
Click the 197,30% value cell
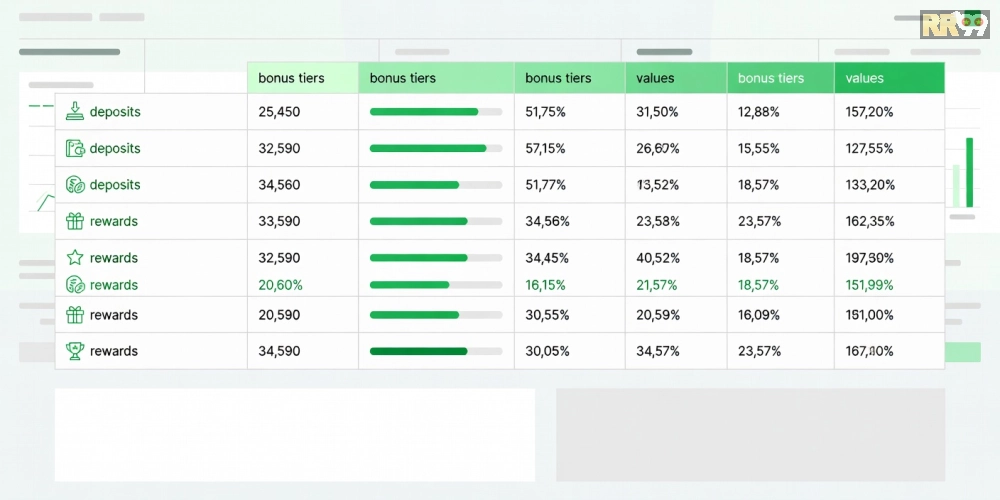[x=869, y=258]
